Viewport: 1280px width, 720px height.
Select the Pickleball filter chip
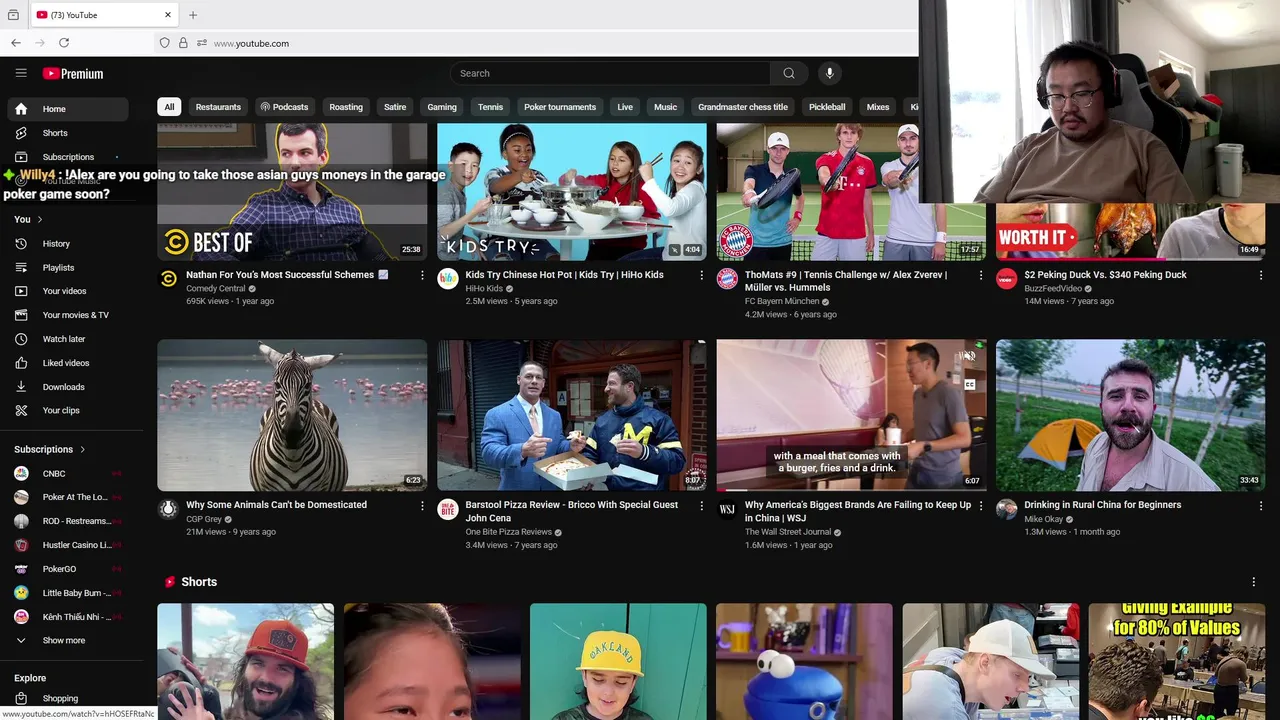(x=827, y=107)
